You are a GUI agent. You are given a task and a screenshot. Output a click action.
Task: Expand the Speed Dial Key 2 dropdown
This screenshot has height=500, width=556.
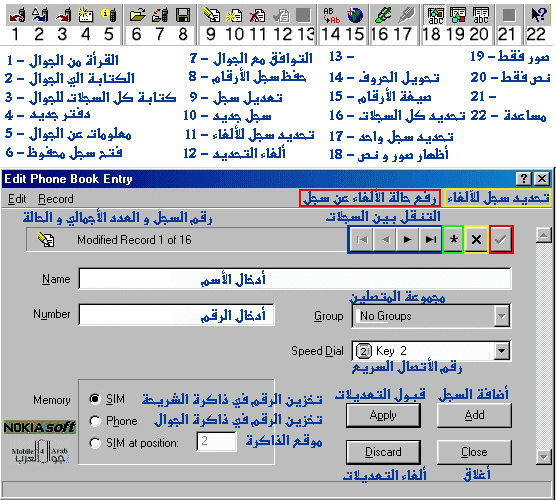[x=502, y=351]
